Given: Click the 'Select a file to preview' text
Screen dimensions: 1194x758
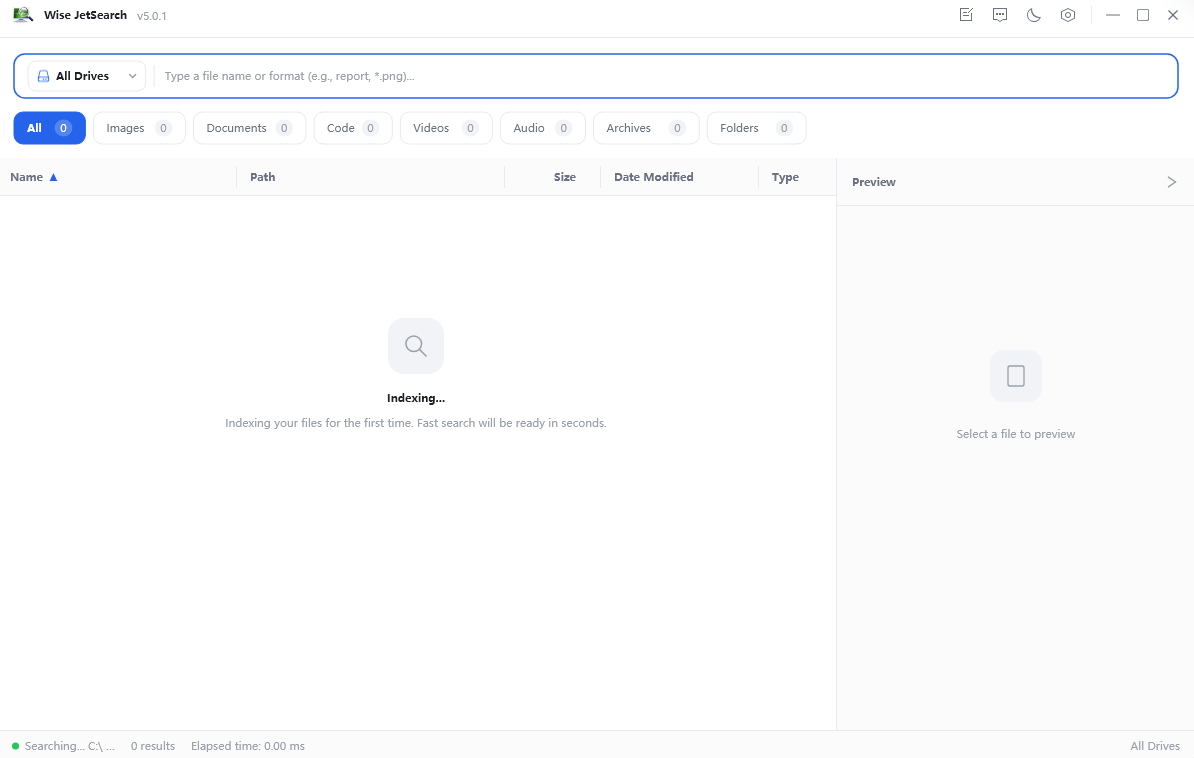Looking at the screenshot, I should (1016, 434).
